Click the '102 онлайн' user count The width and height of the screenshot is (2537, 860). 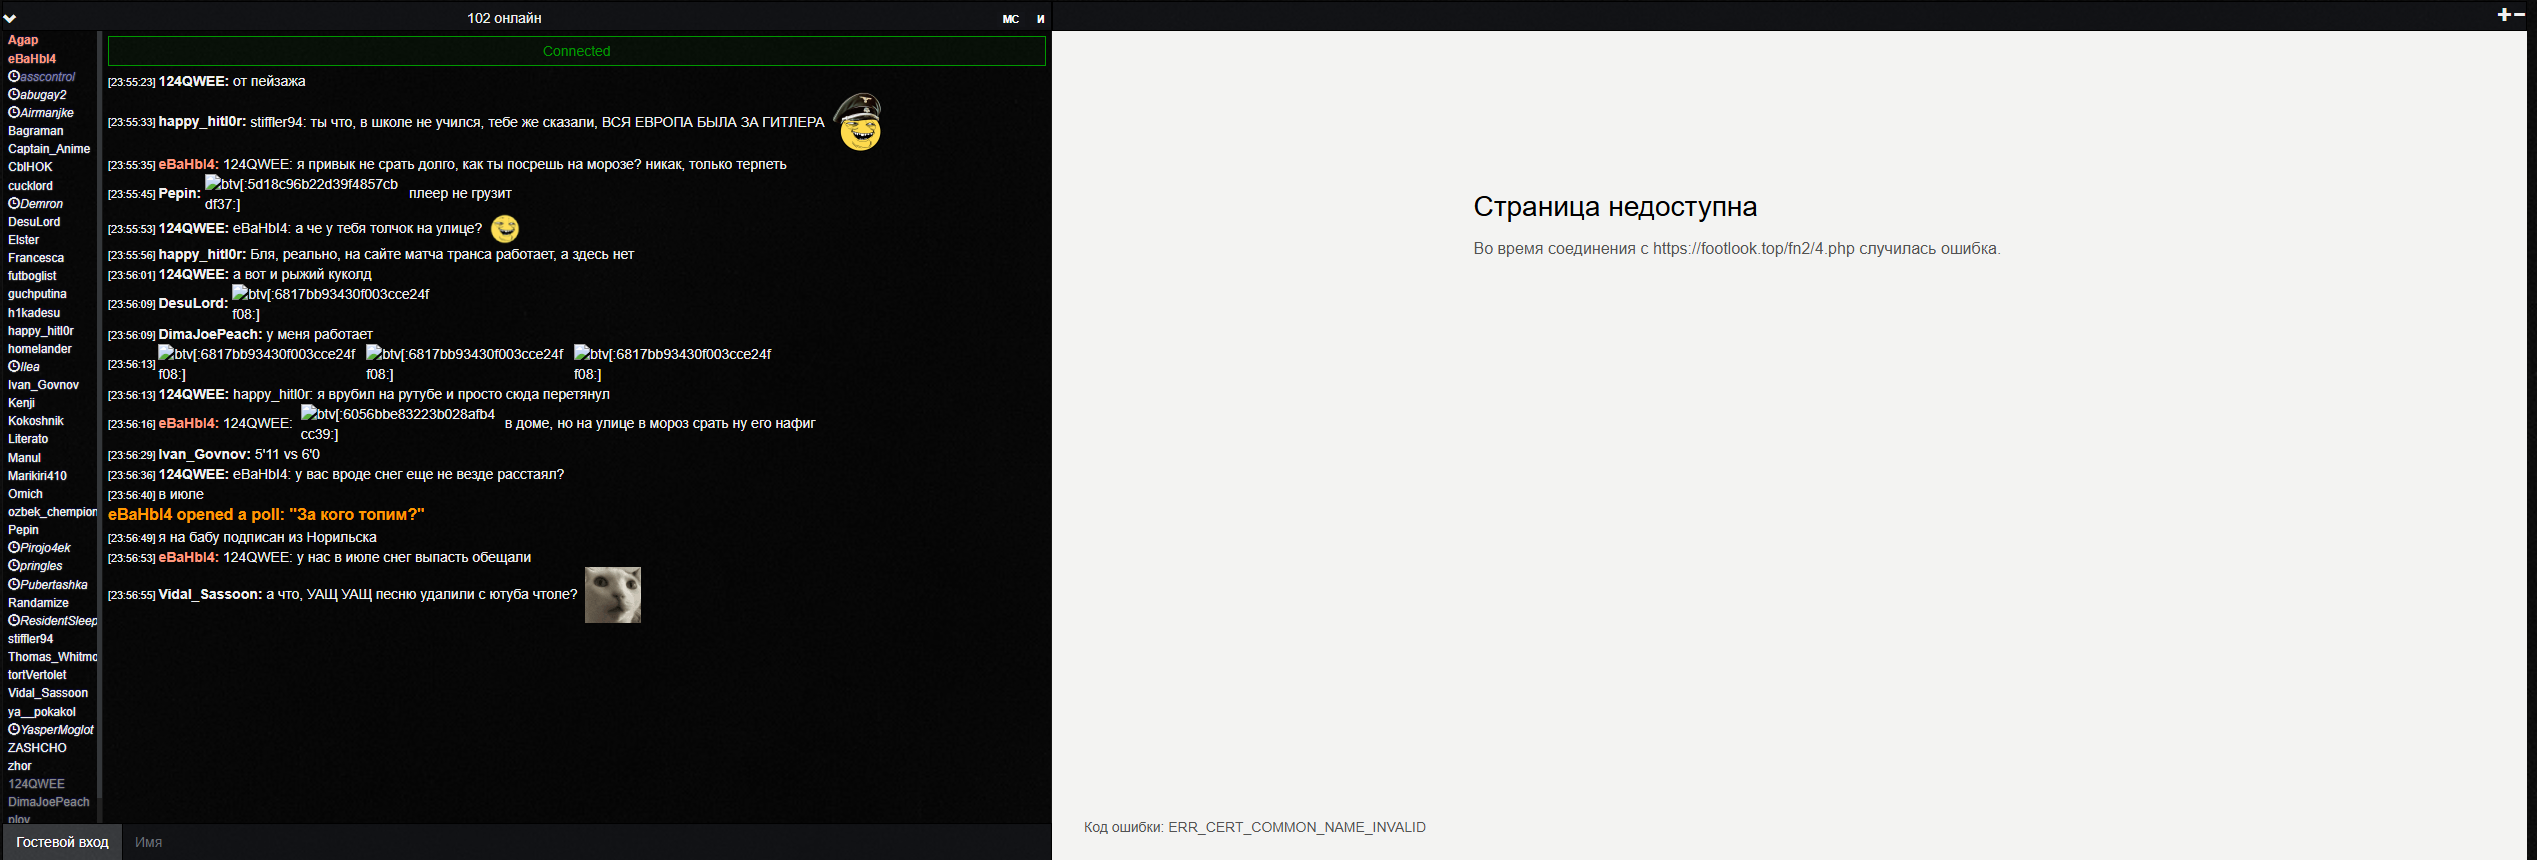504,18
